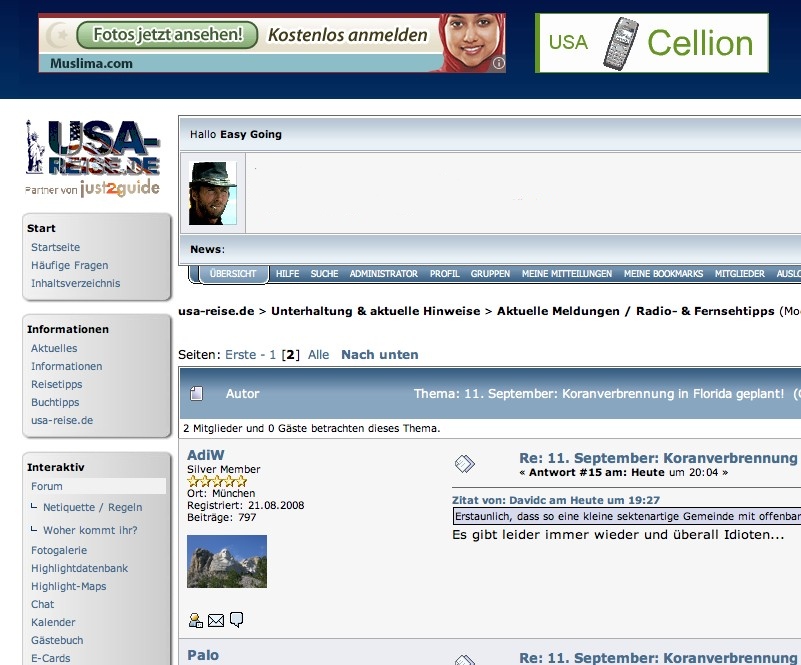This screenshot has height=665, width=801.
Task: Click the info icon on the Muslima banner
Action: click(499, 64)
